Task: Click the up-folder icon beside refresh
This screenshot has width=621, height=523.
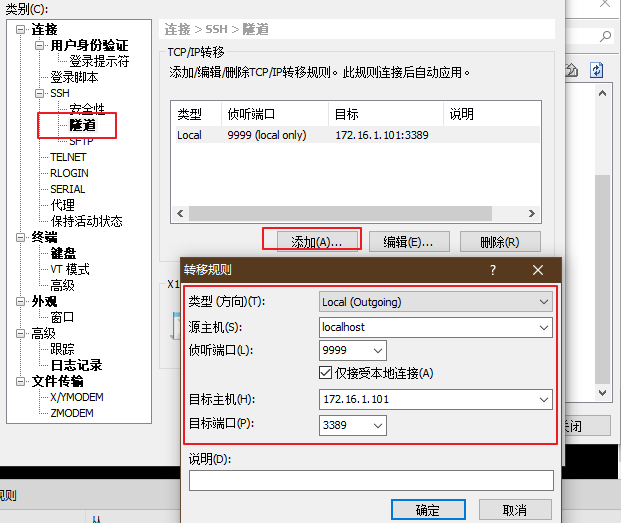Action: tap(572, 70)
